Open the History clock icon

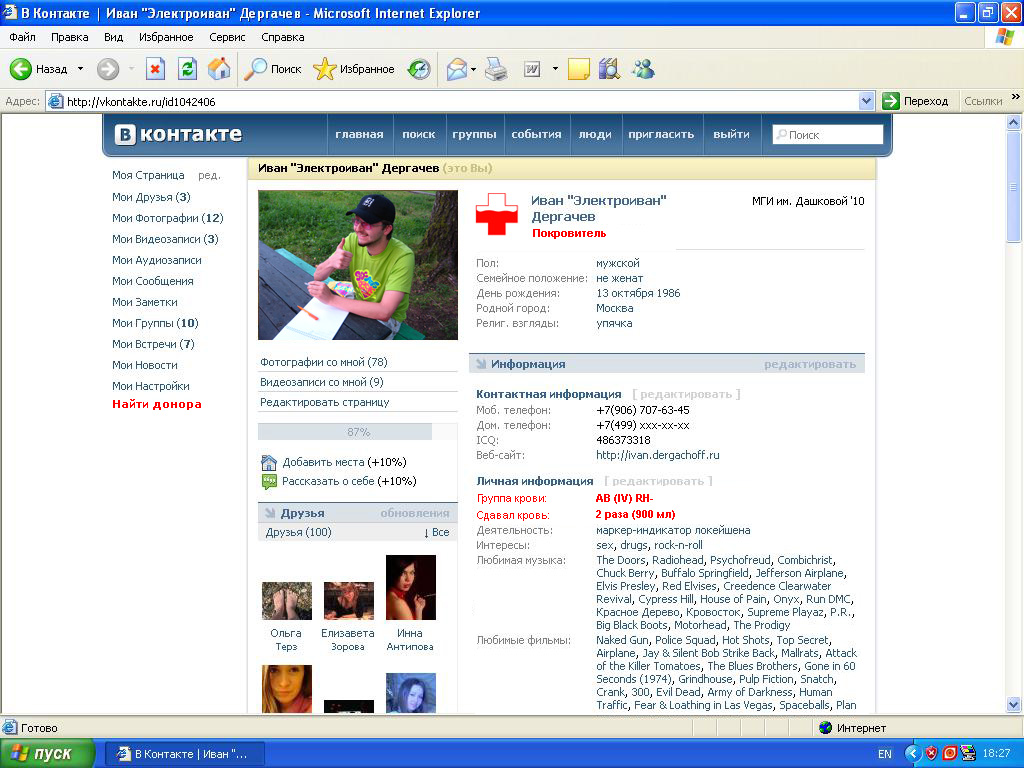pyautogui.click(x=419, y=69)
